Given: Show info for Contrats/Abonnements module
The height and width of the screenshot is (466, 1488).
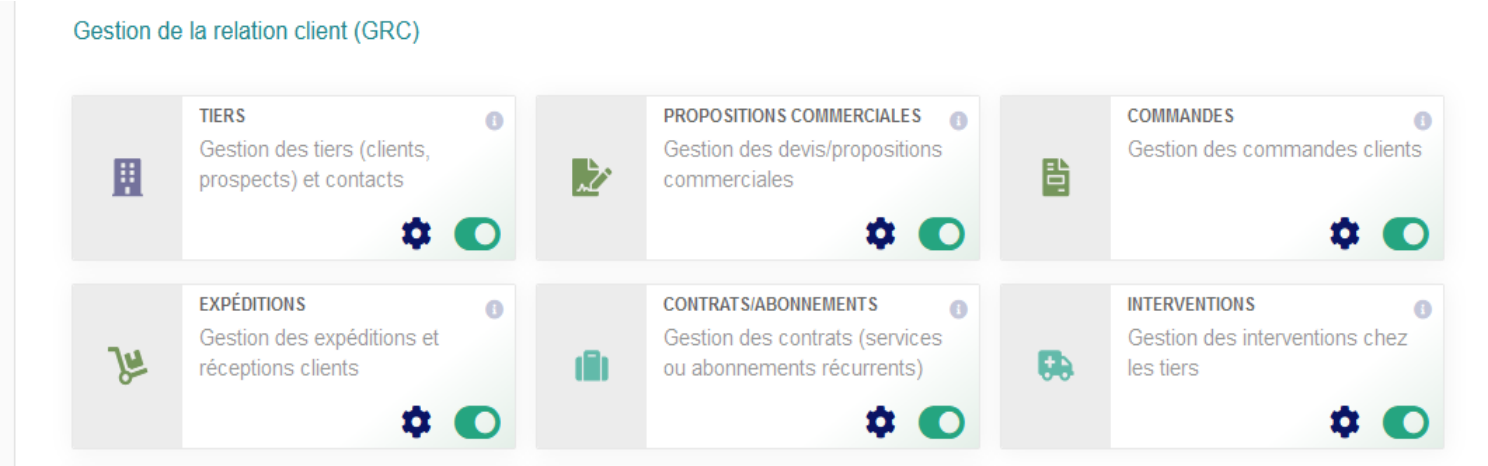Looking at the screenshot, I should (x=958, y=309).
